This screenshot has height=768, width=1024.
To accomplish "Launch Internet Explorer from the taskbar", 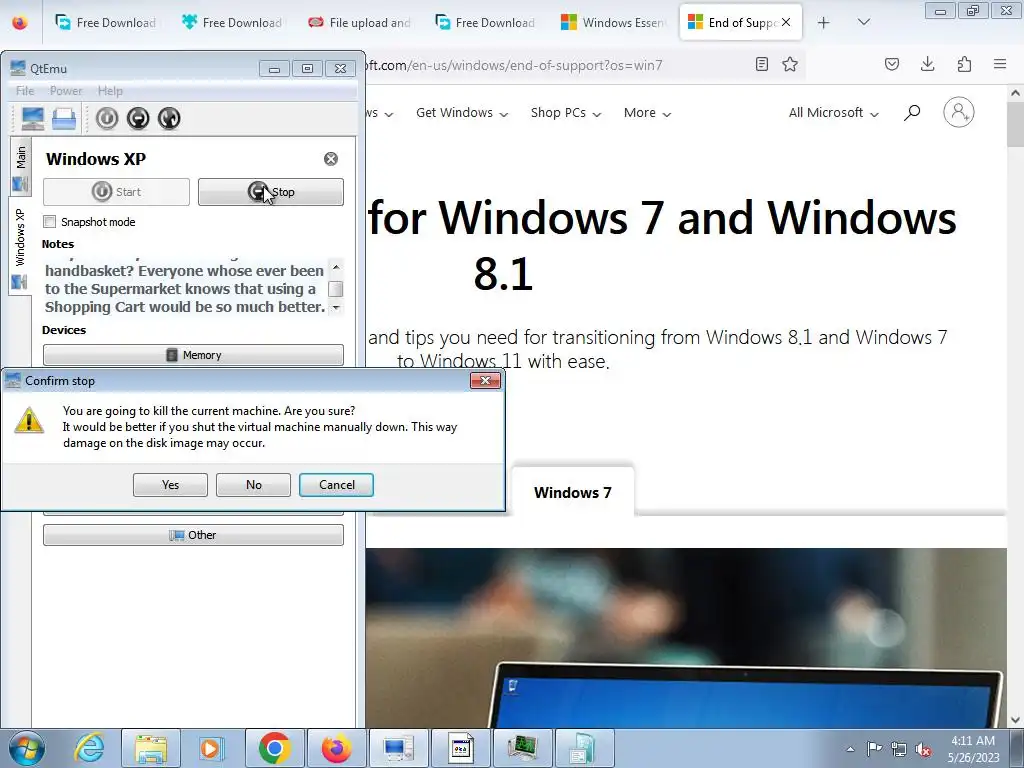I will [89, 748].
